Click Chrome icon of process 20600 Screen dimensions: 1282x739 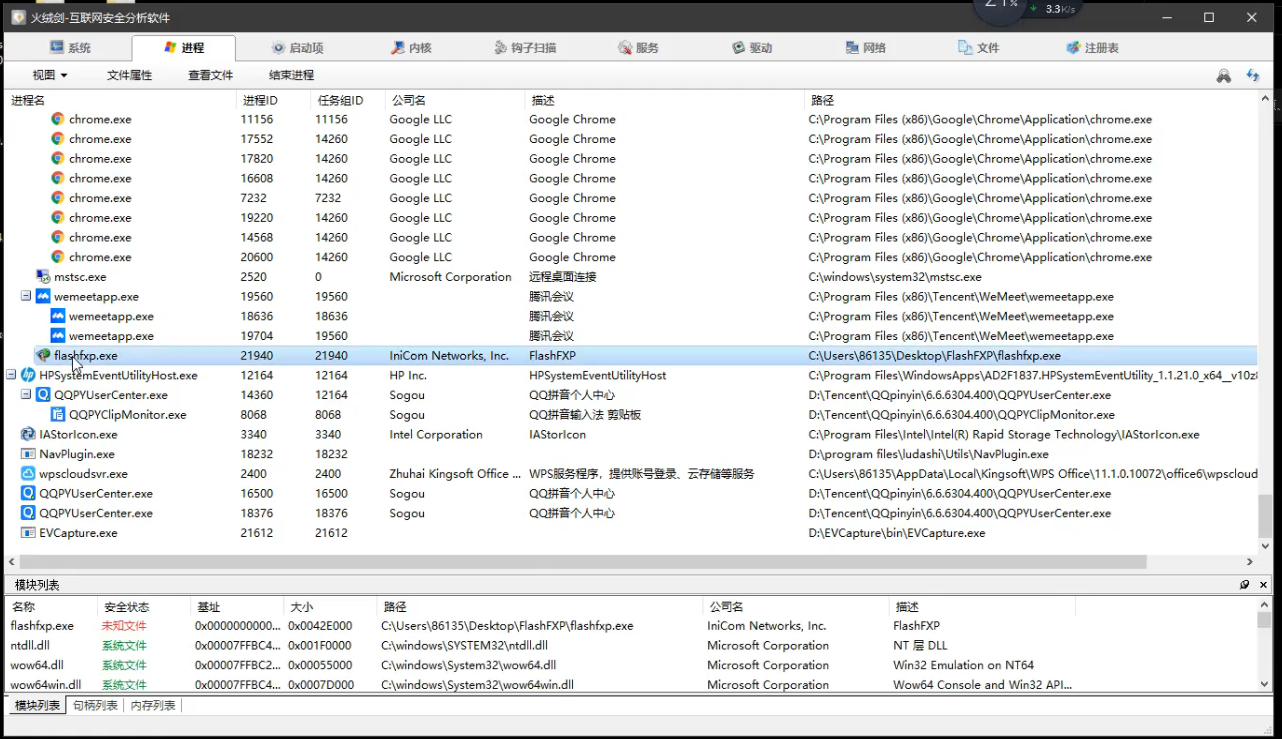58,257
